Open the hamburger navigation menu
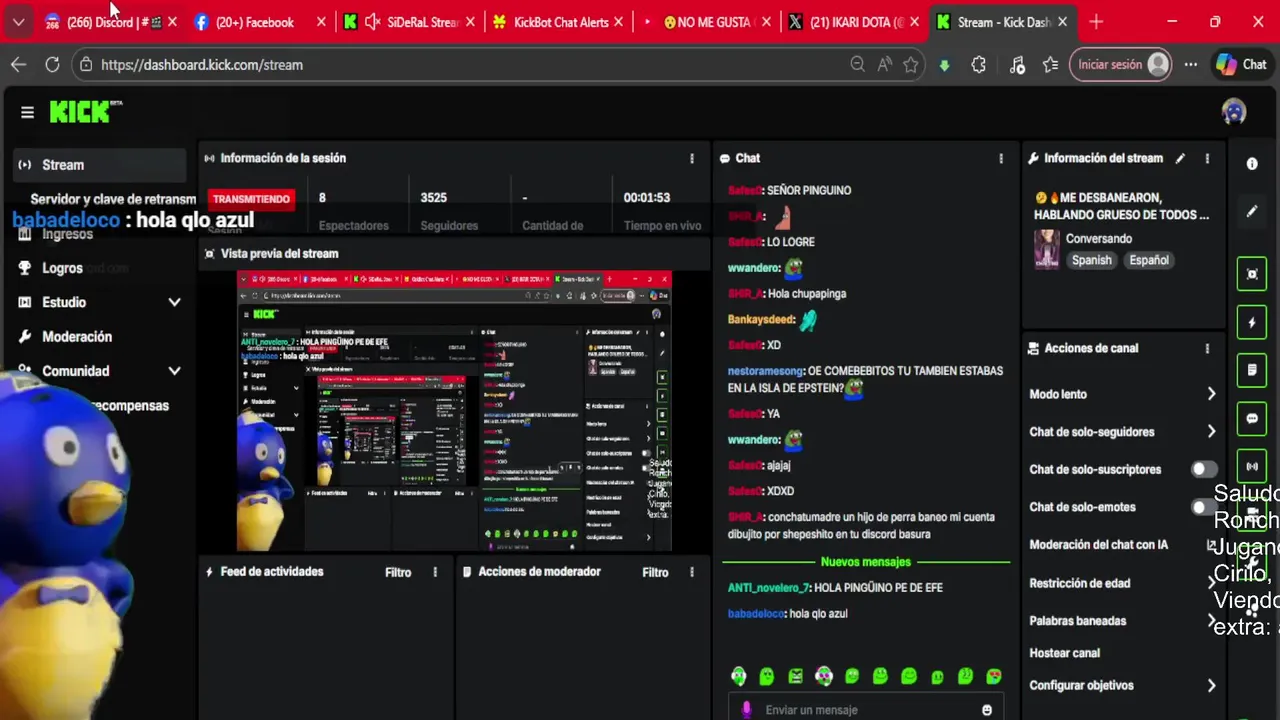1280x720 pixels. (x=27, y=112)
